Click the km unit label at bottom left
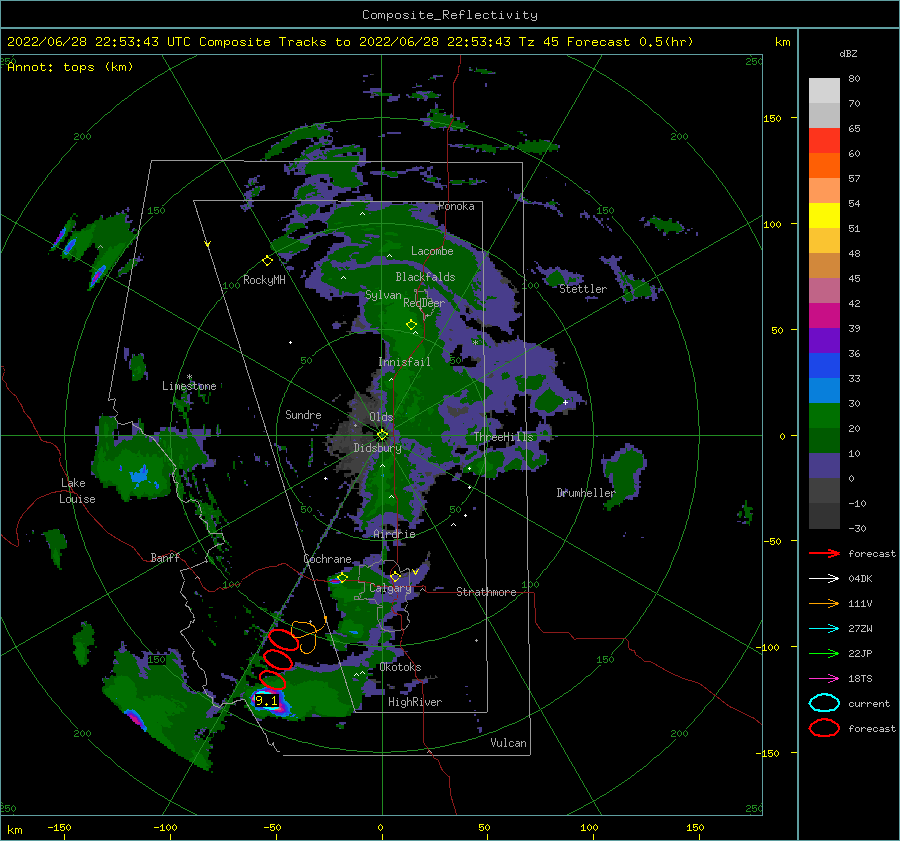The height and width of the screenshot is (841, 900). click(x=14, y=830)
